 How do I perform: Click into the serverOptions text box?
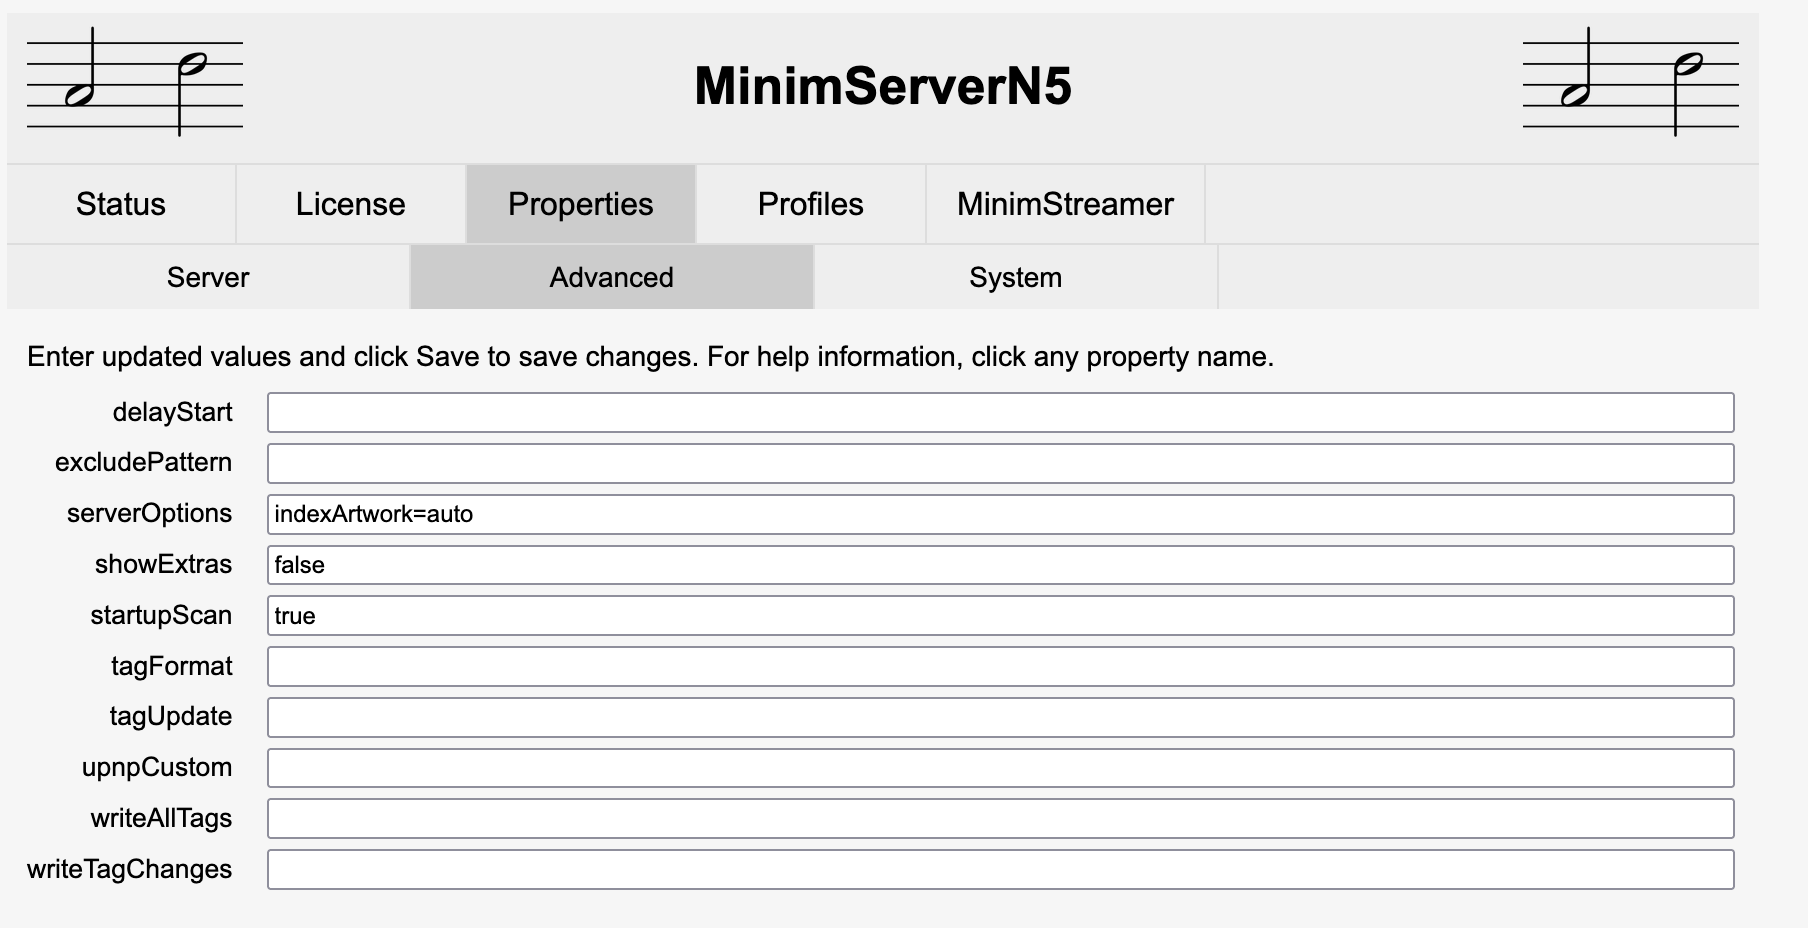1000,514
